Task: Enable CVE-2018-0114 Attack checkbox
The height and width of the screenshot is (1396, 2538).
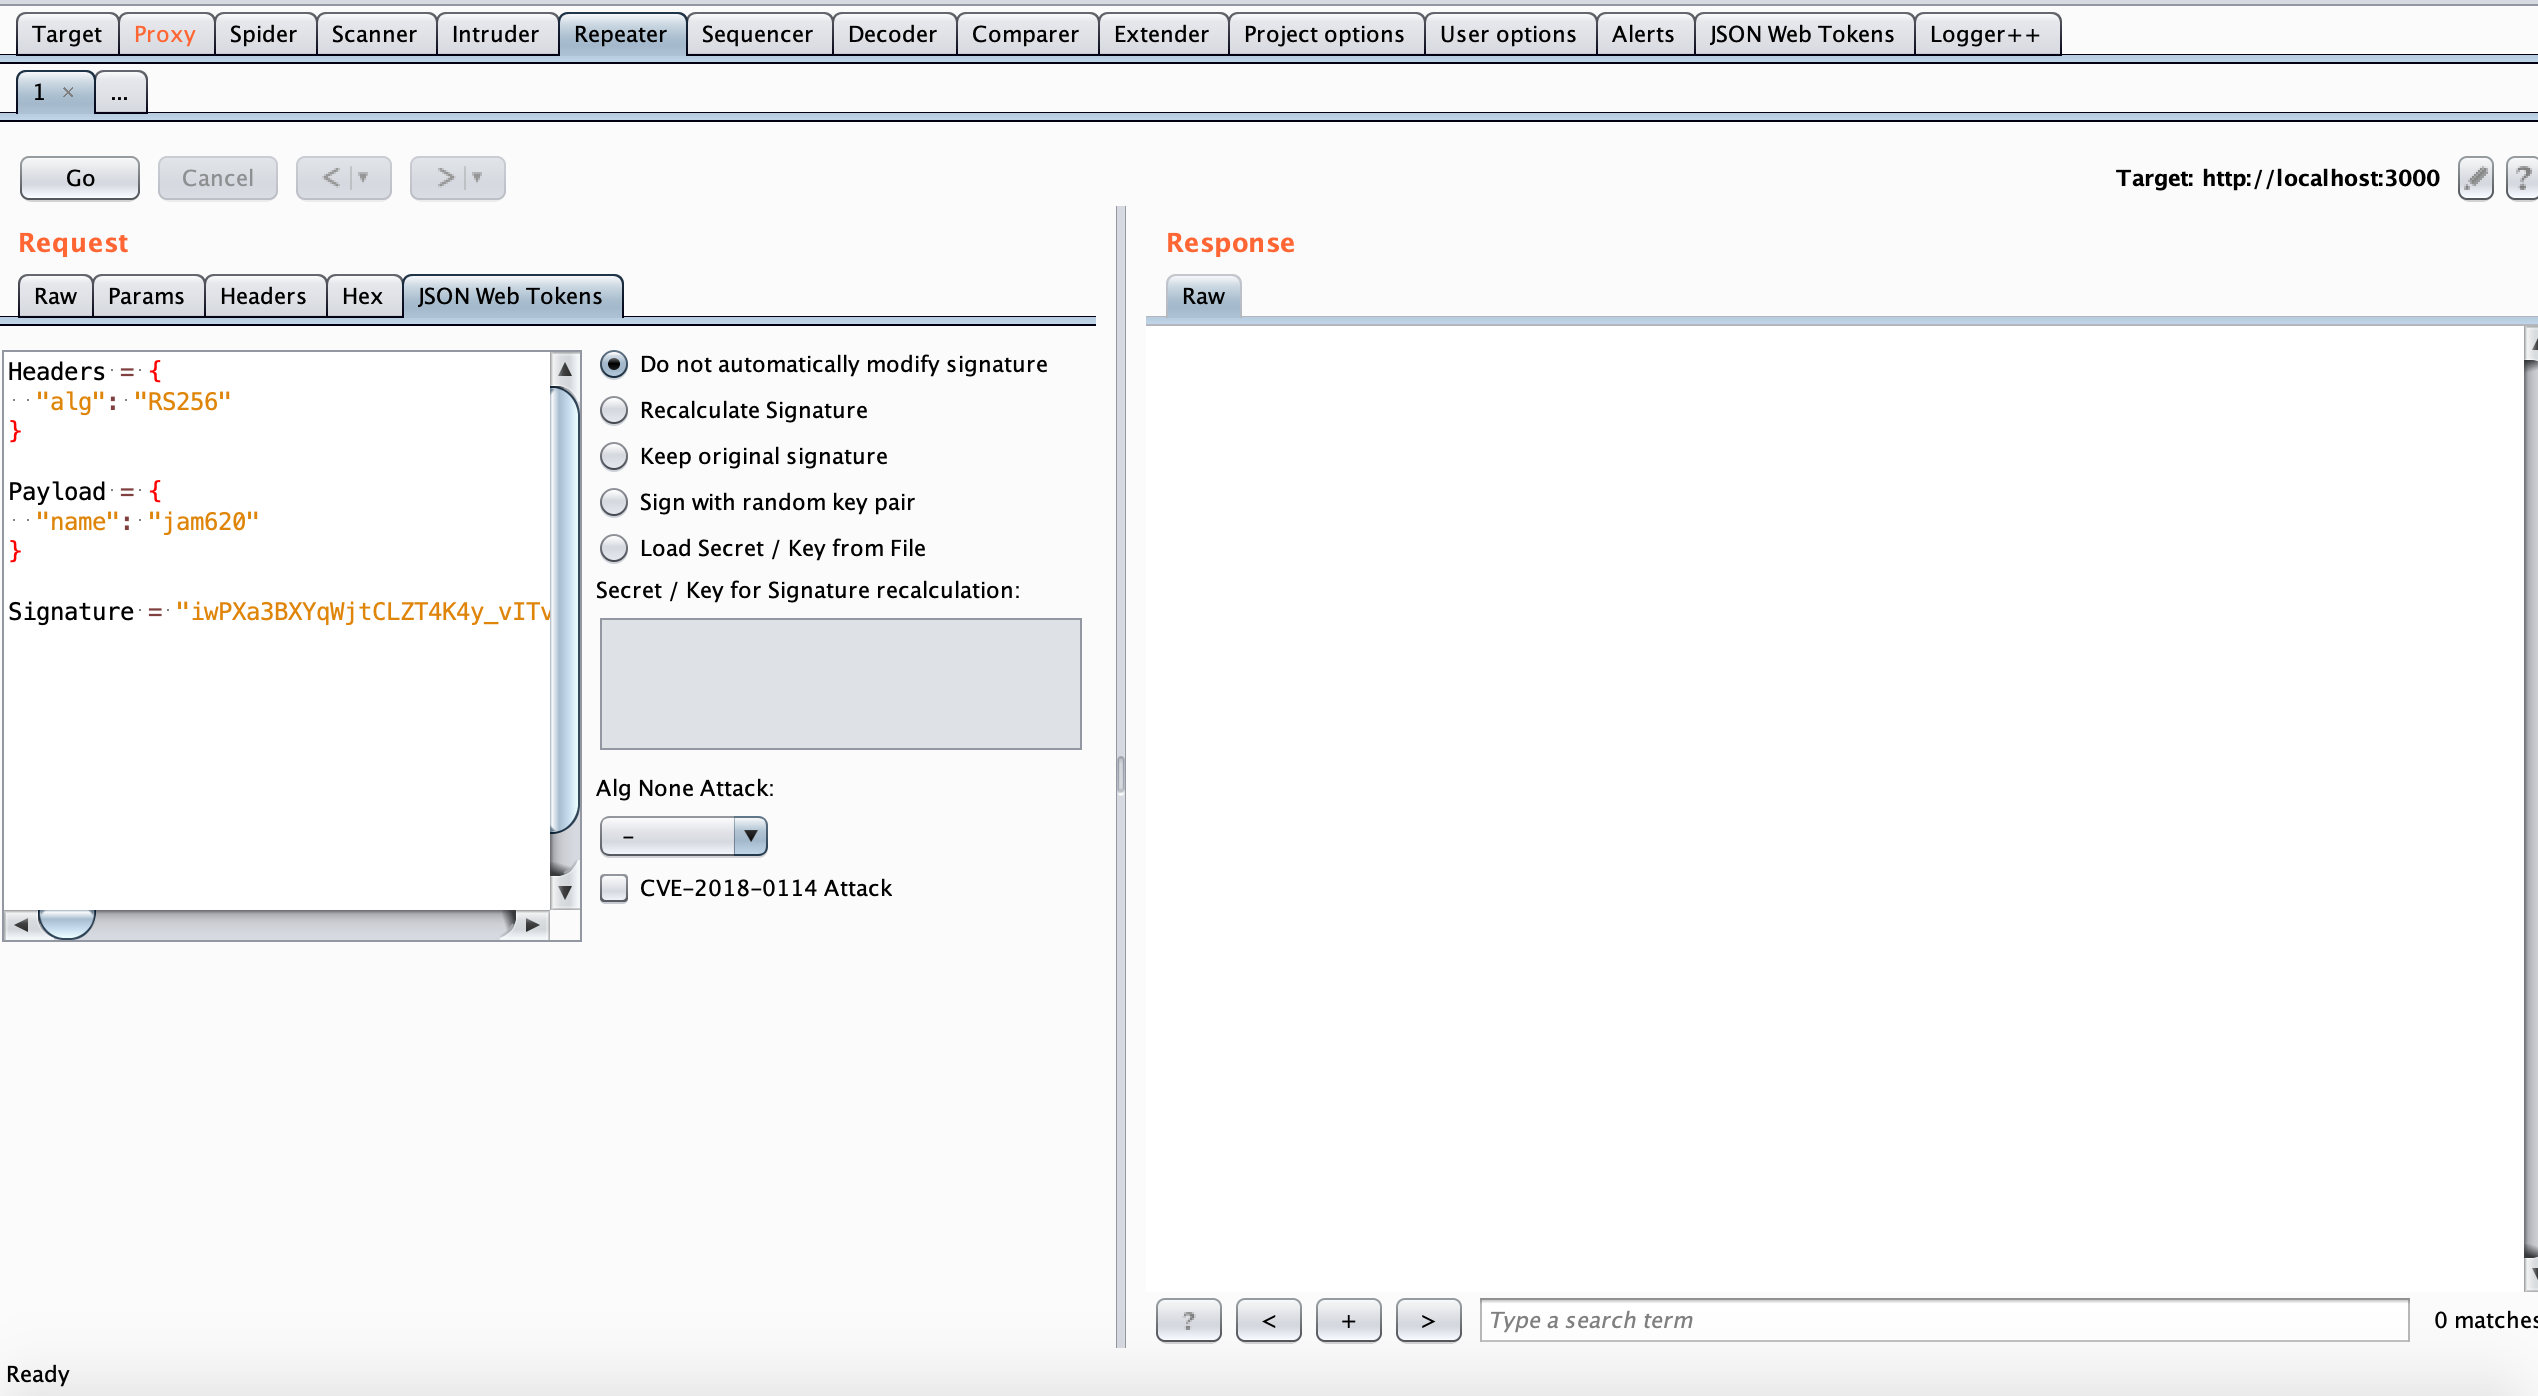Action: point(614,888)
